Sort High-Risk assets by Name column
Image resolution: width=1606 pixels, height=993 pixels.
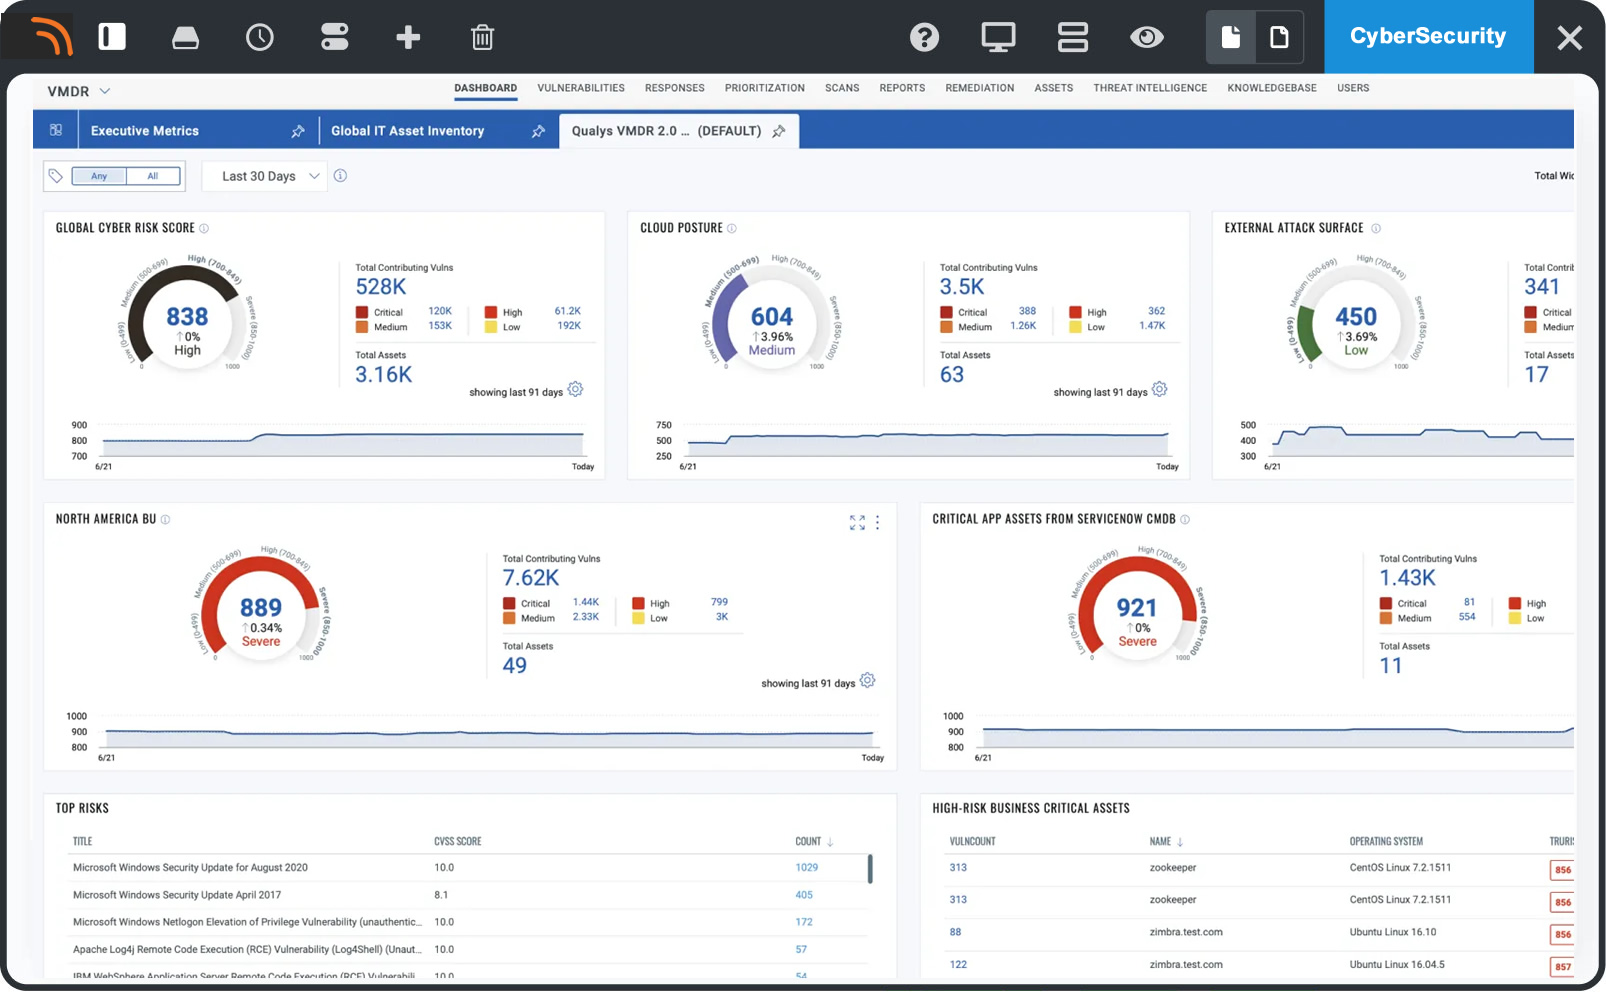click(x=1166, y=841)
